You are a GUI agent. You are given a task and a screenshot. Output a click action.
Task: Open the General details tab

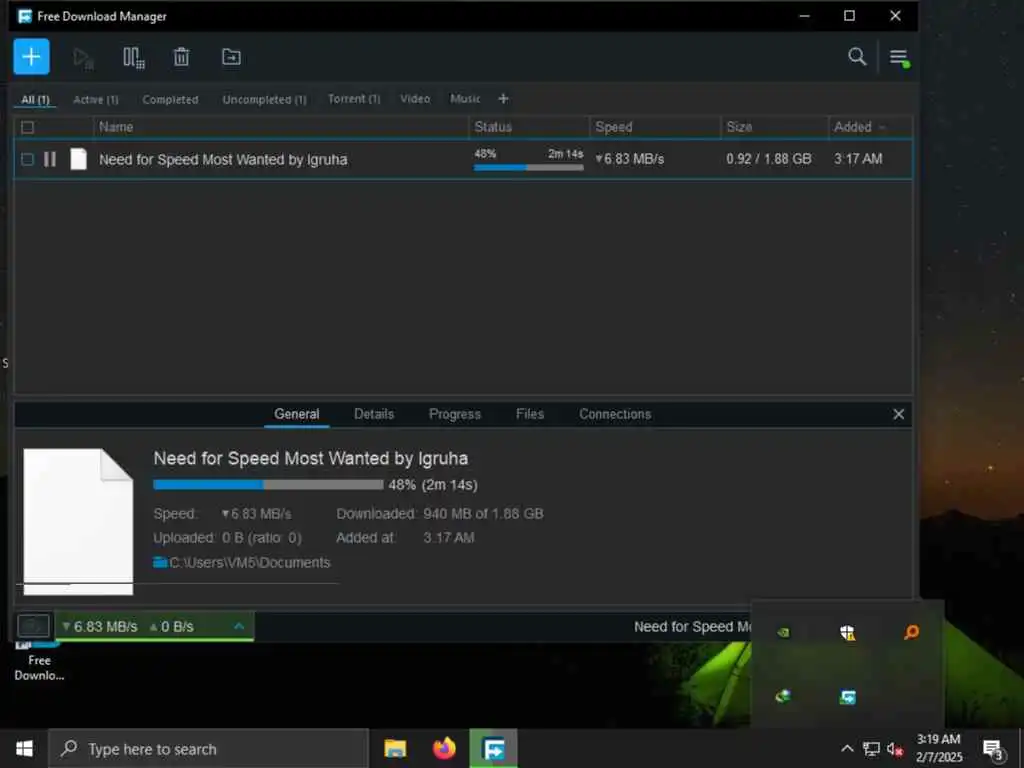(296, 414)
